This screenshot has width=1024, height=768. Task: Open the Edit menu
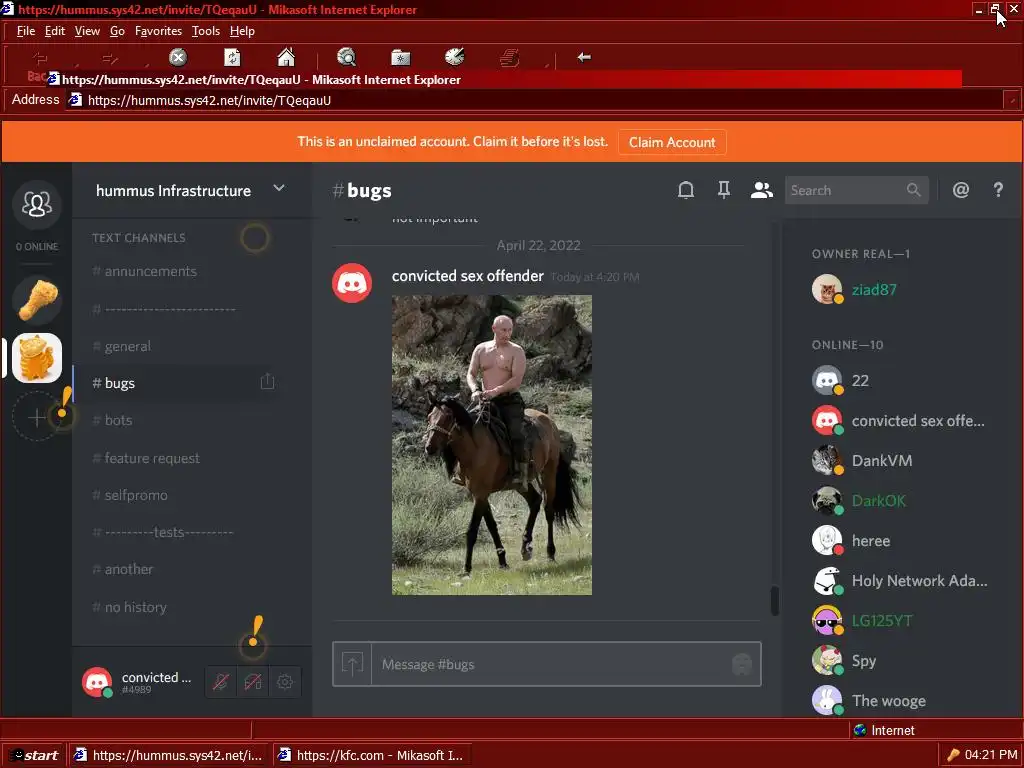(55, 31)
